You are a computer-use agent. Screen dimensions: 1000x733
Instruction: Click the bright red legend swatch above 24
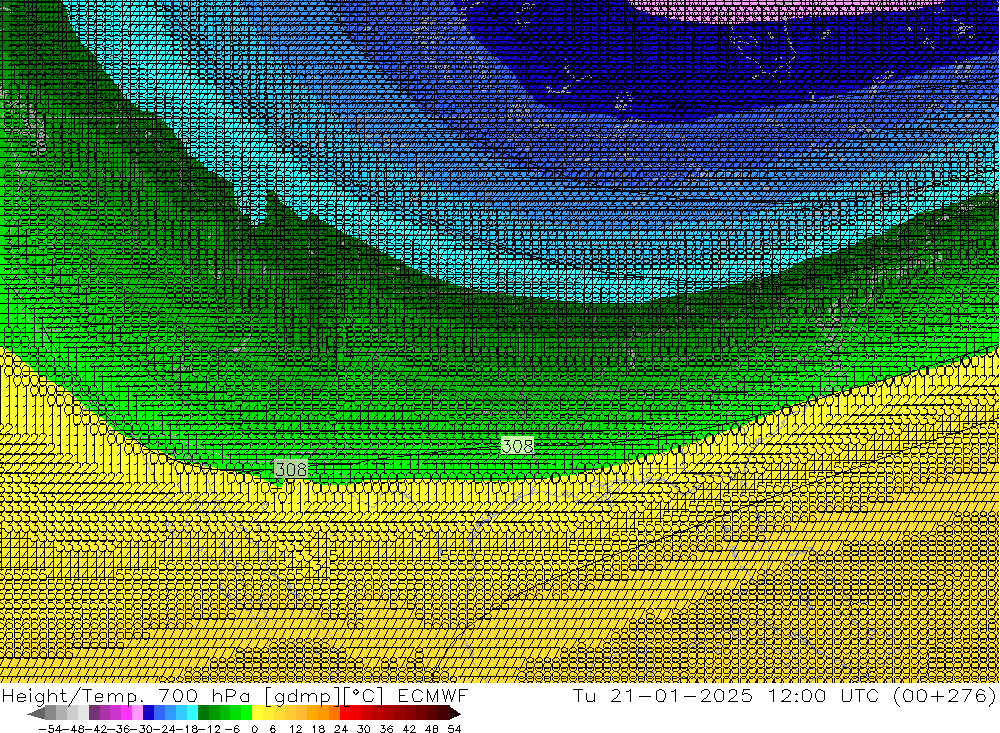click(345, 713)
